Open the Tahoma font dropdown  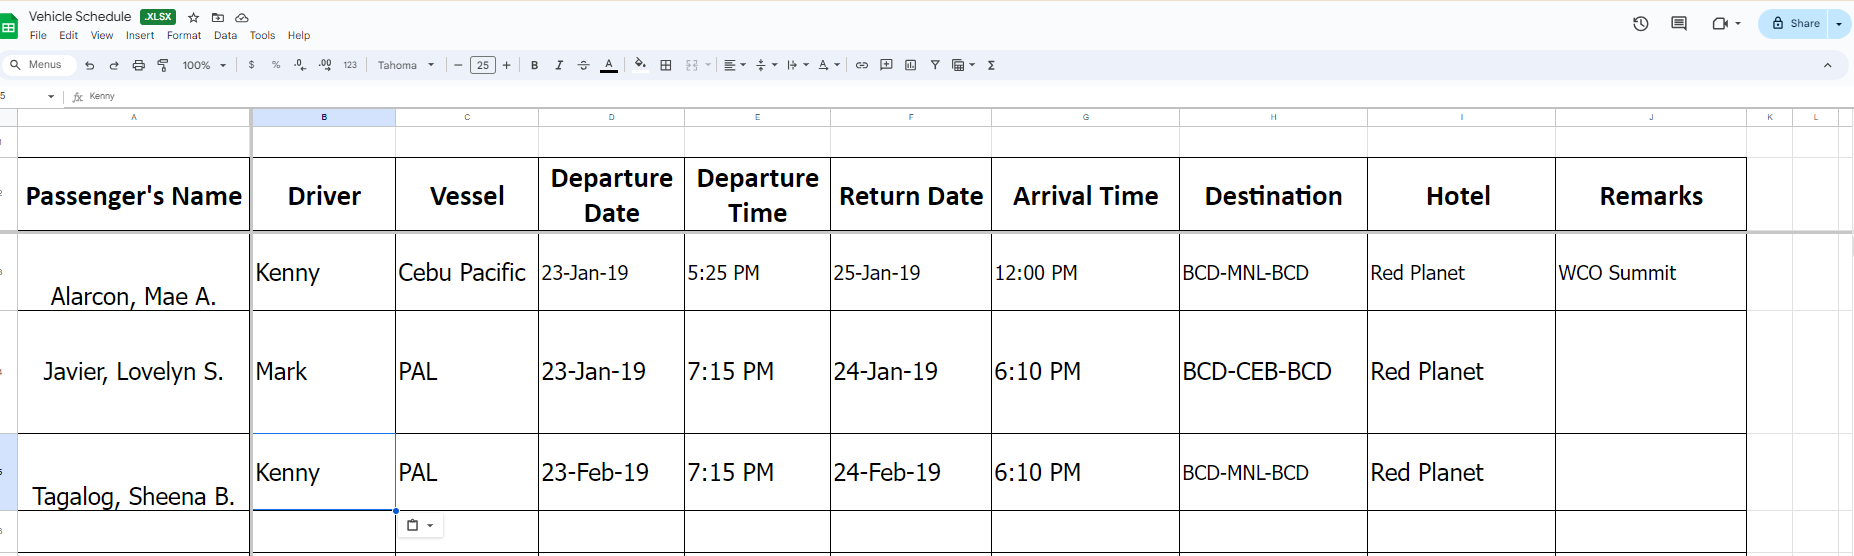tap(406, 65)
